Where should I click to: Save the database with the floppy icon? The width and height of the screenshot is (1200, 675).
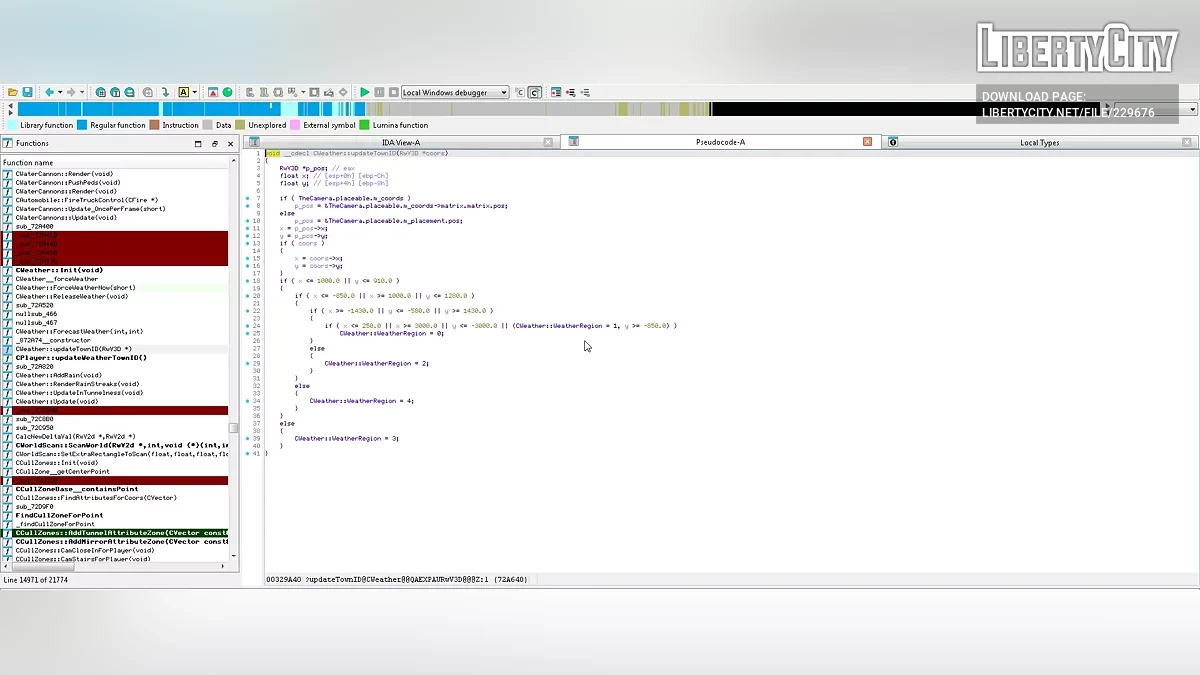[x=27, y=92]
